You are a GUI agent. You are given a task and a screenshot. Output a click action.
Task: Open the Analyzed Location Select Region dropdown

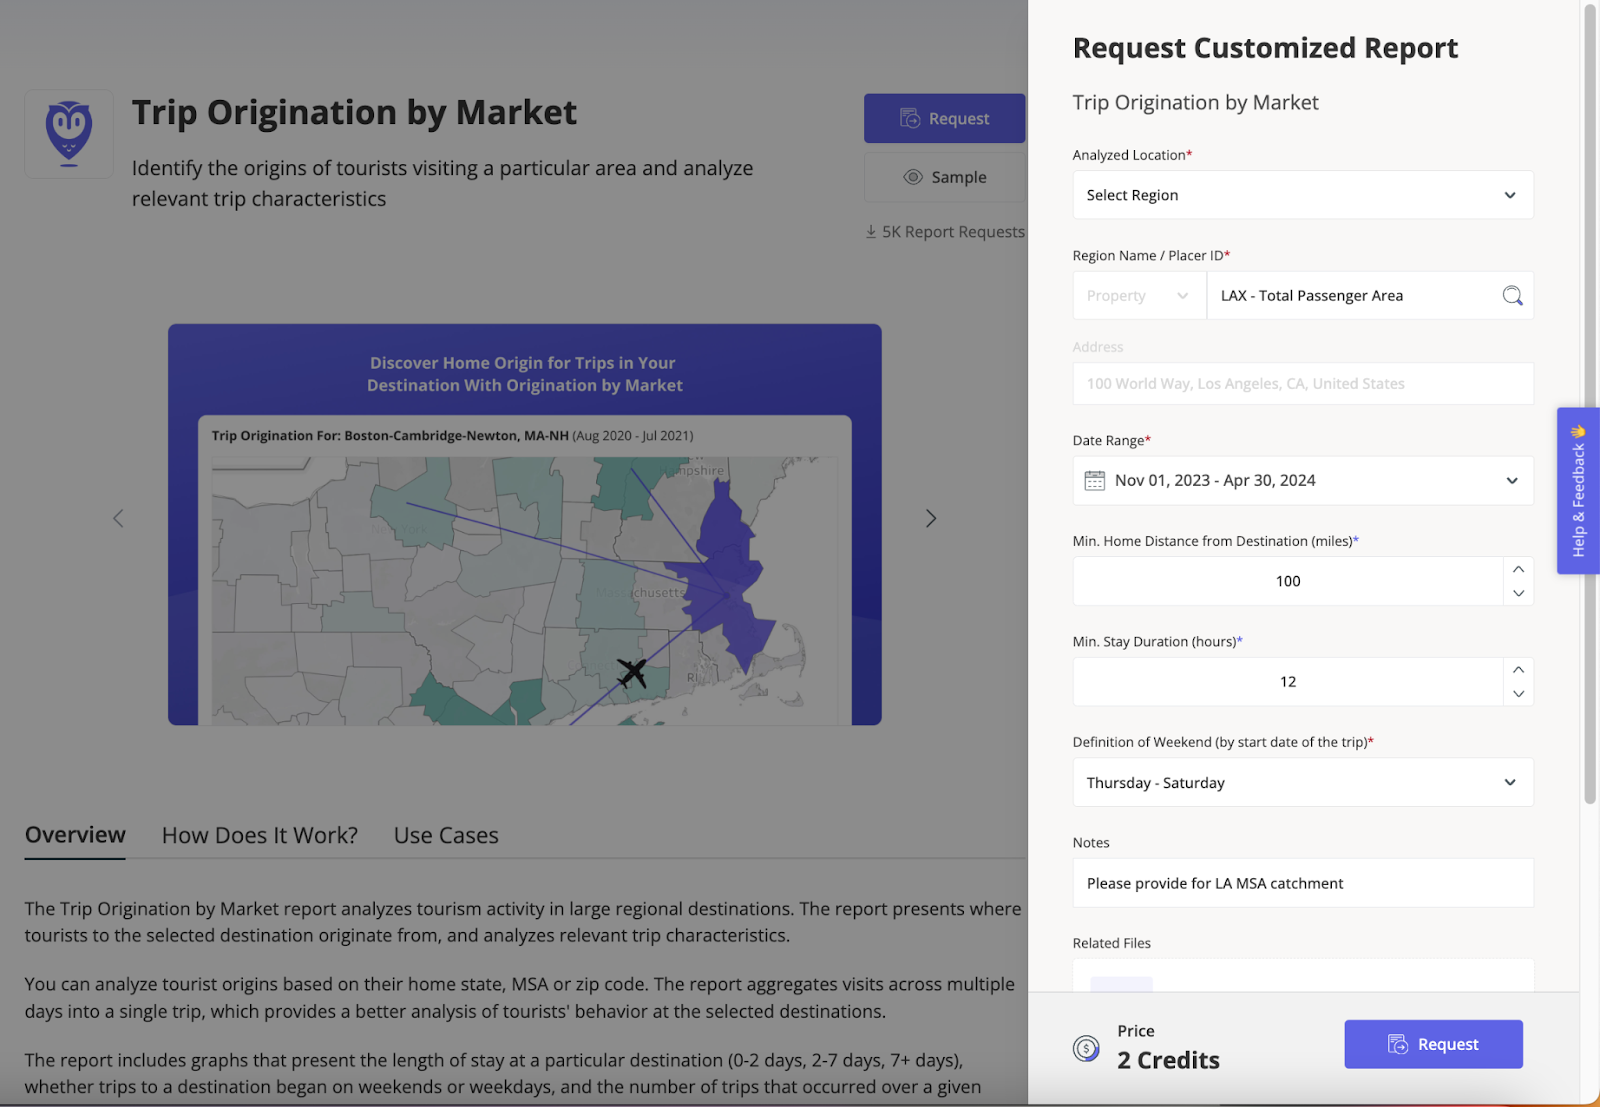[1303, 195]
